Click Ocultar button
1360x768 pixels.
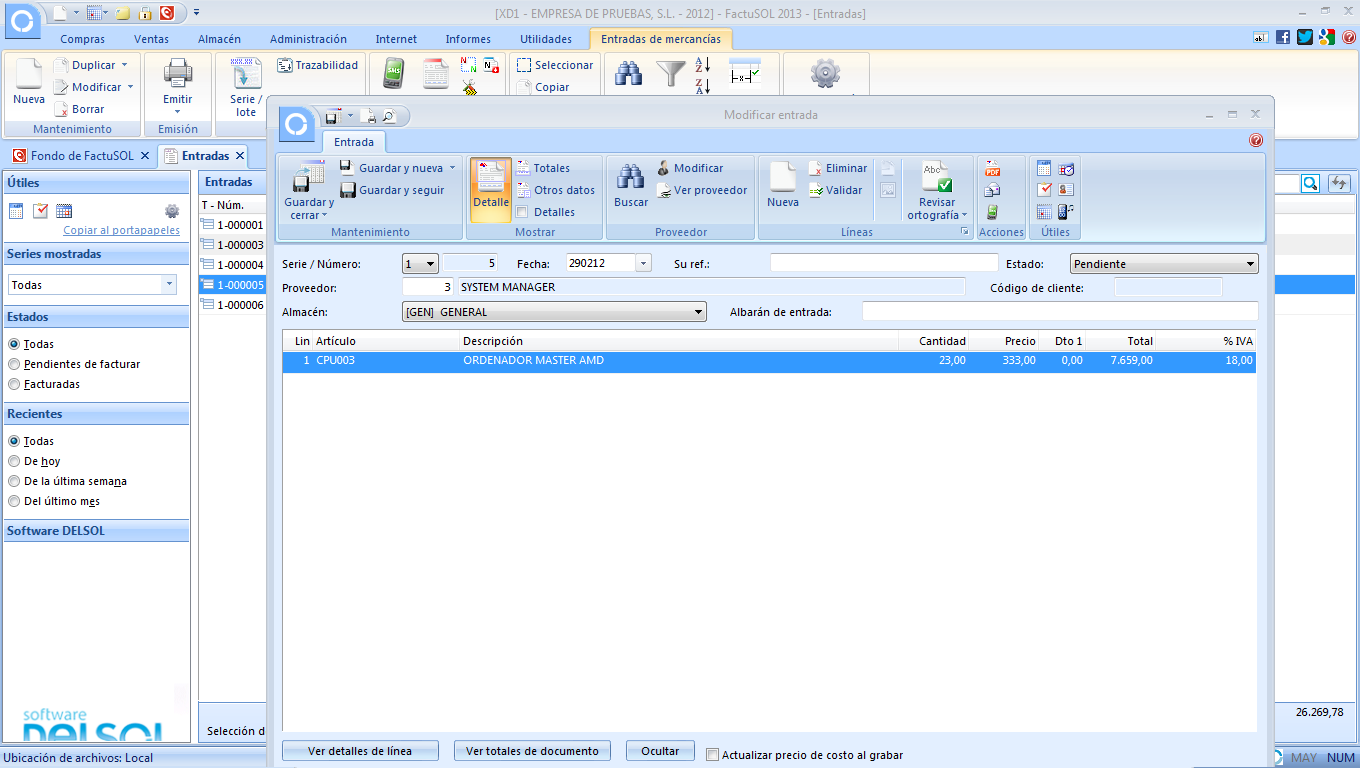click(x=660, y=751)
